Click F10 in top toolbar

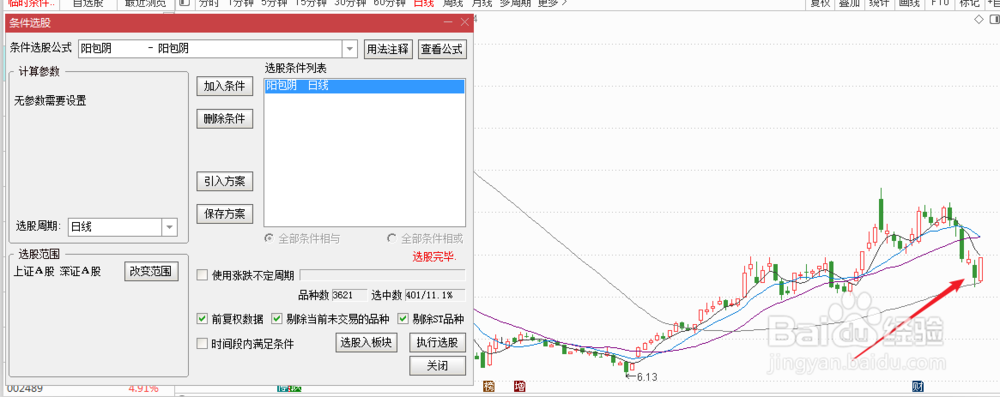(939, 3)
